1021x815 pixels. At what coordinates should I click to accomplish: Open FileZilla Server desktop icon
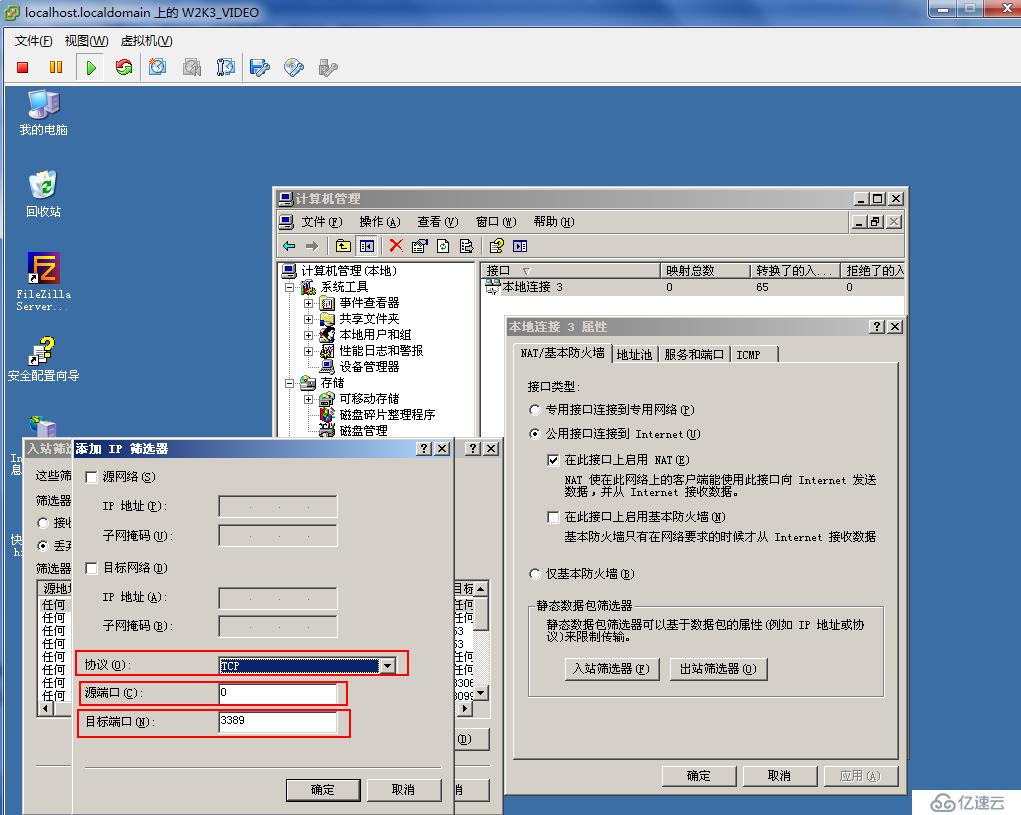44,281
